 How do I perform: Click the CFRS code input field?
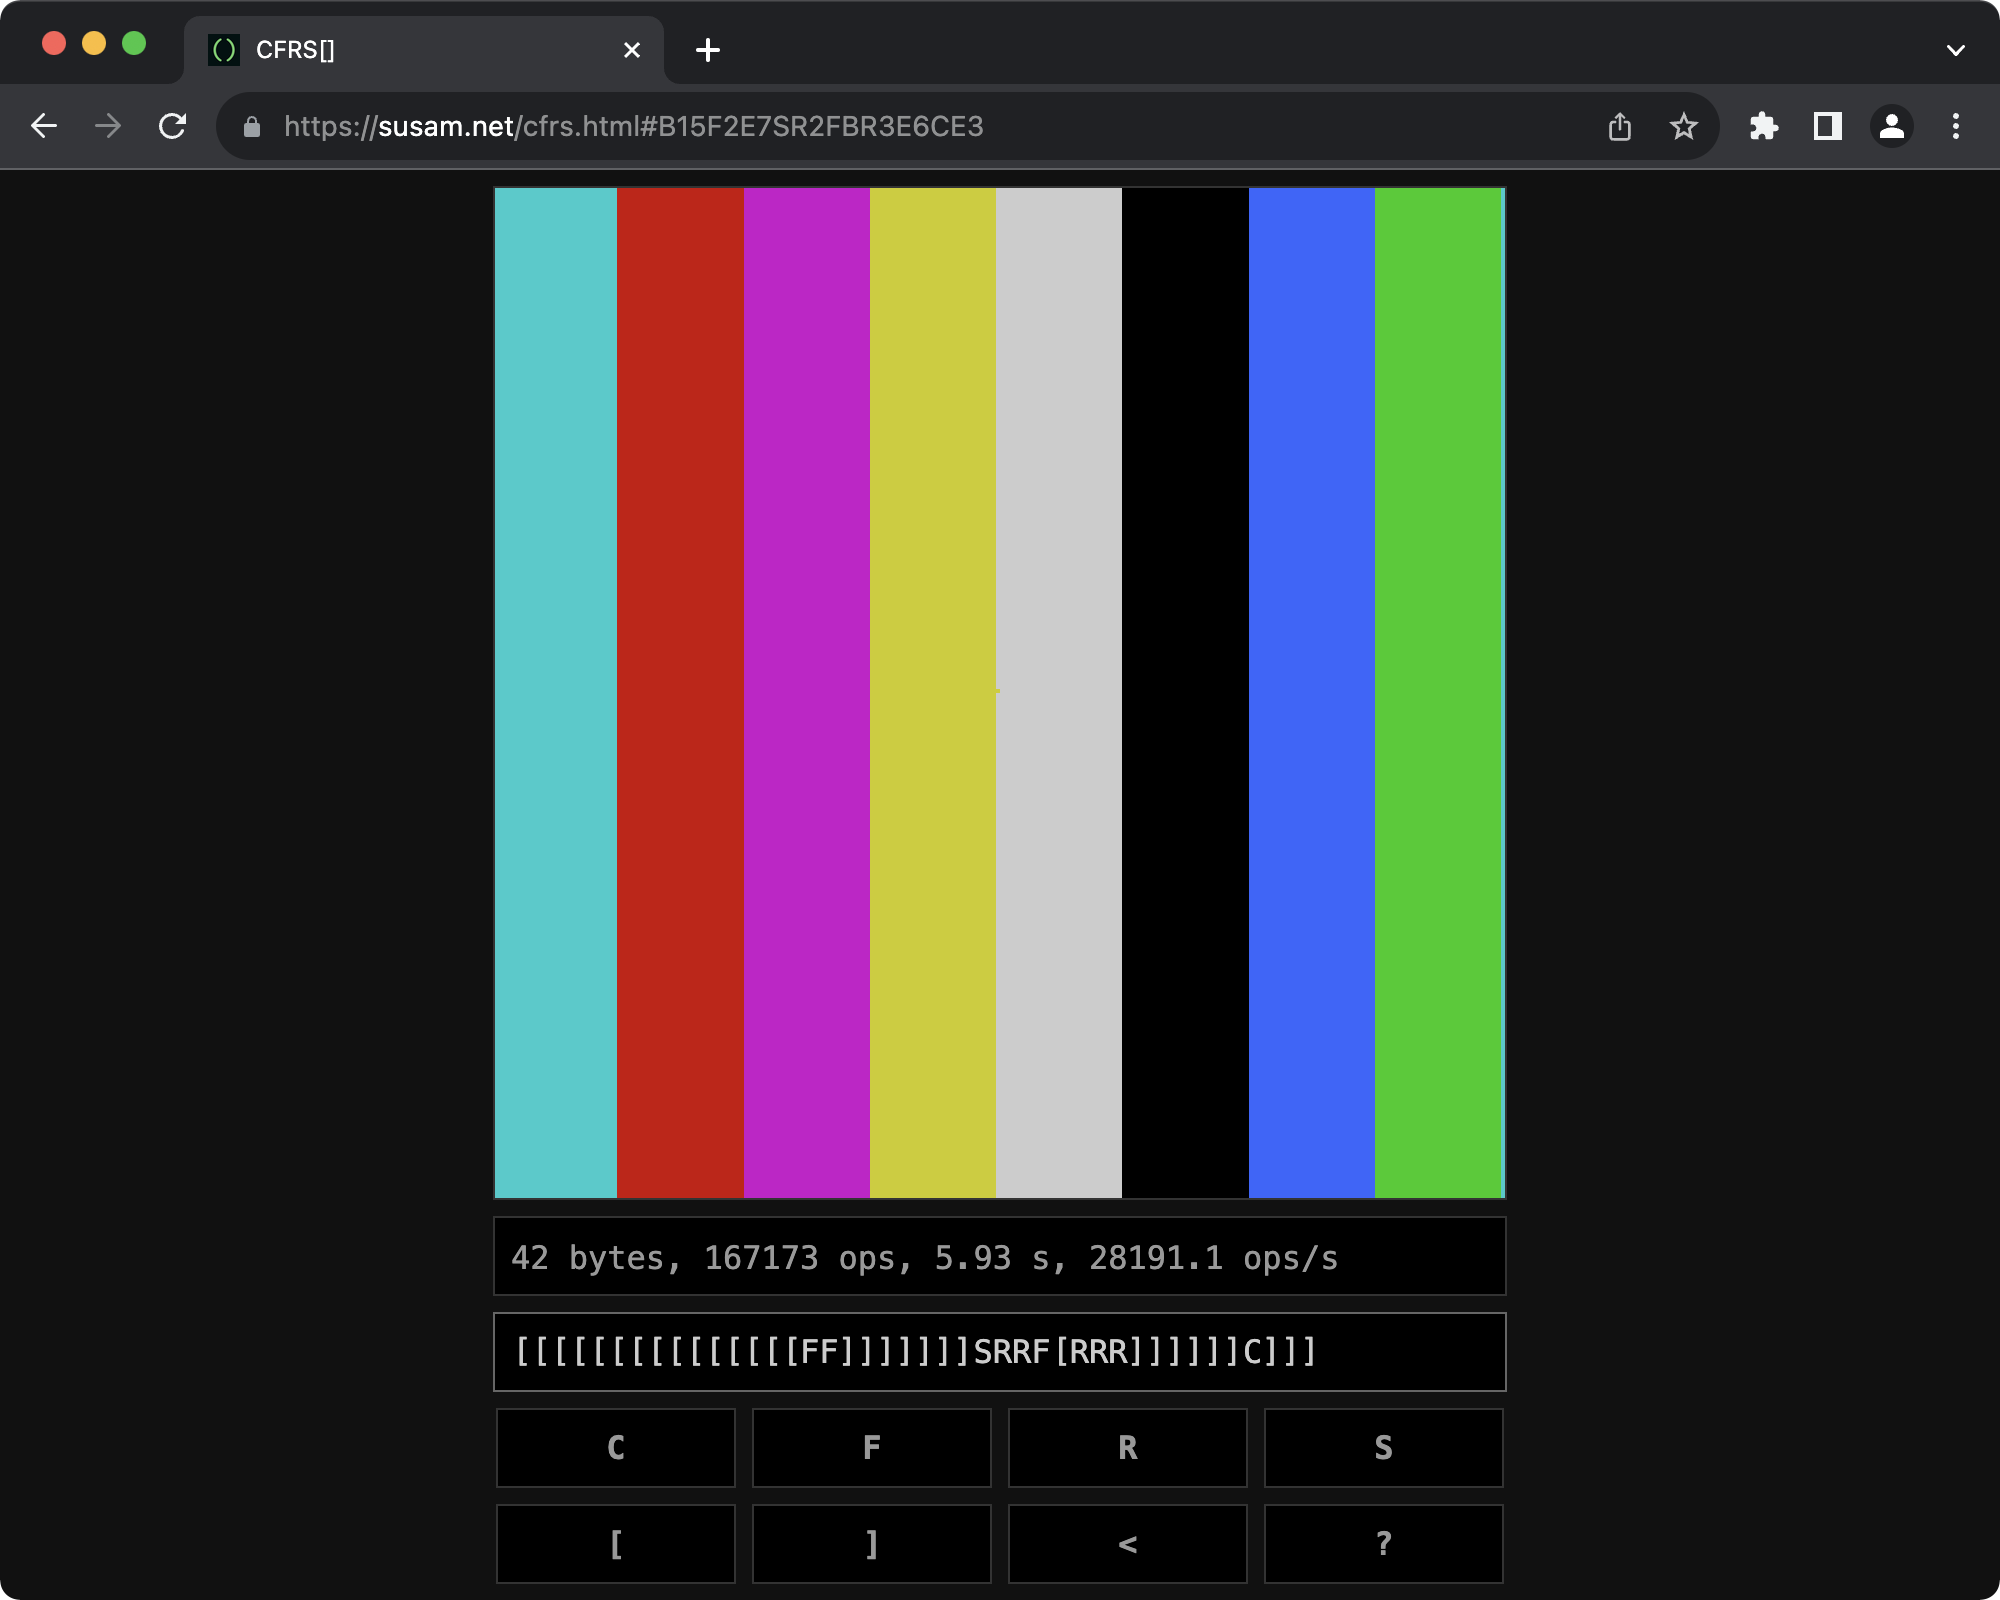1000,1352
